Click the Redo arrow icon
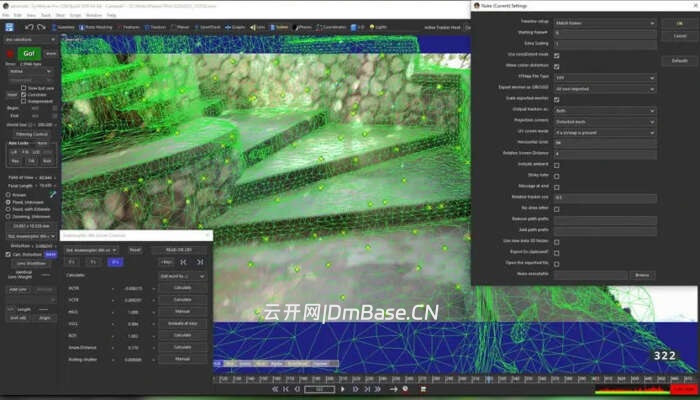Image resolution: width=700 pixels, height=400 pixels. pyautogui.click(x=42, y=27)
